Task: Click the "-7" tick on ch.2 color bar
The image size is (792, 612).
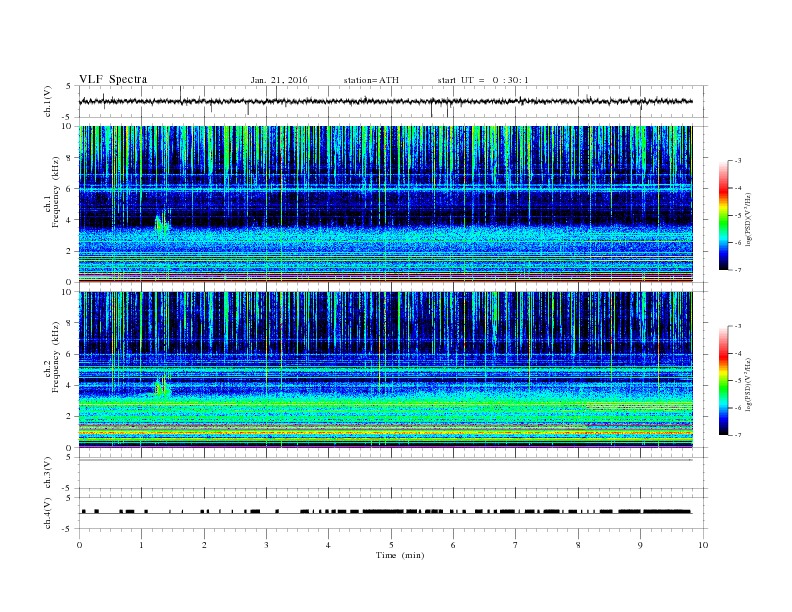Action: click(x=738, y=435)
